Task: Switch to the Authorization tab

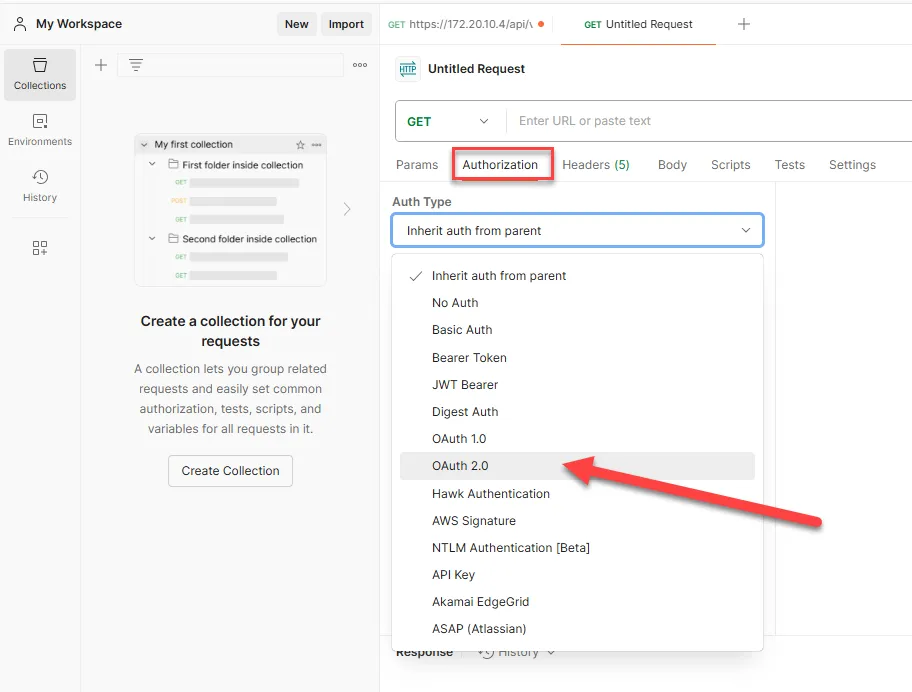Action: [500, 165]
